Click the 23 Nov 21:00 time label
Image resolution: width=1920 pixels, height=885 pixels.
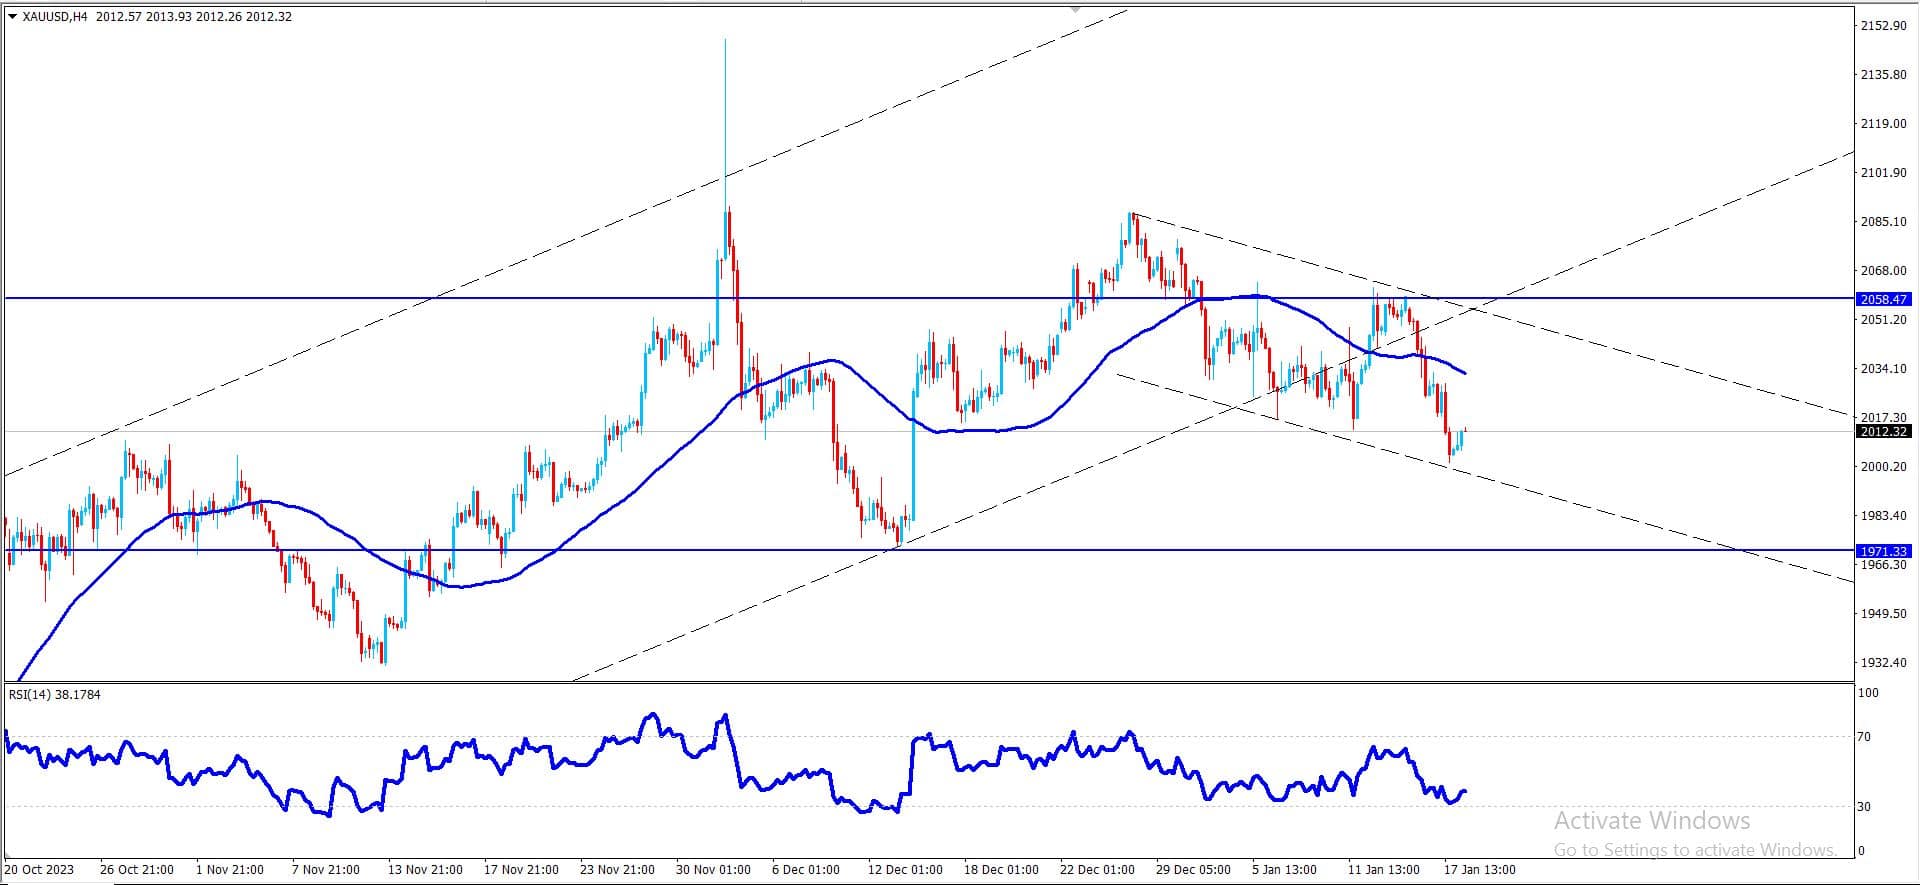pos(617,870)
